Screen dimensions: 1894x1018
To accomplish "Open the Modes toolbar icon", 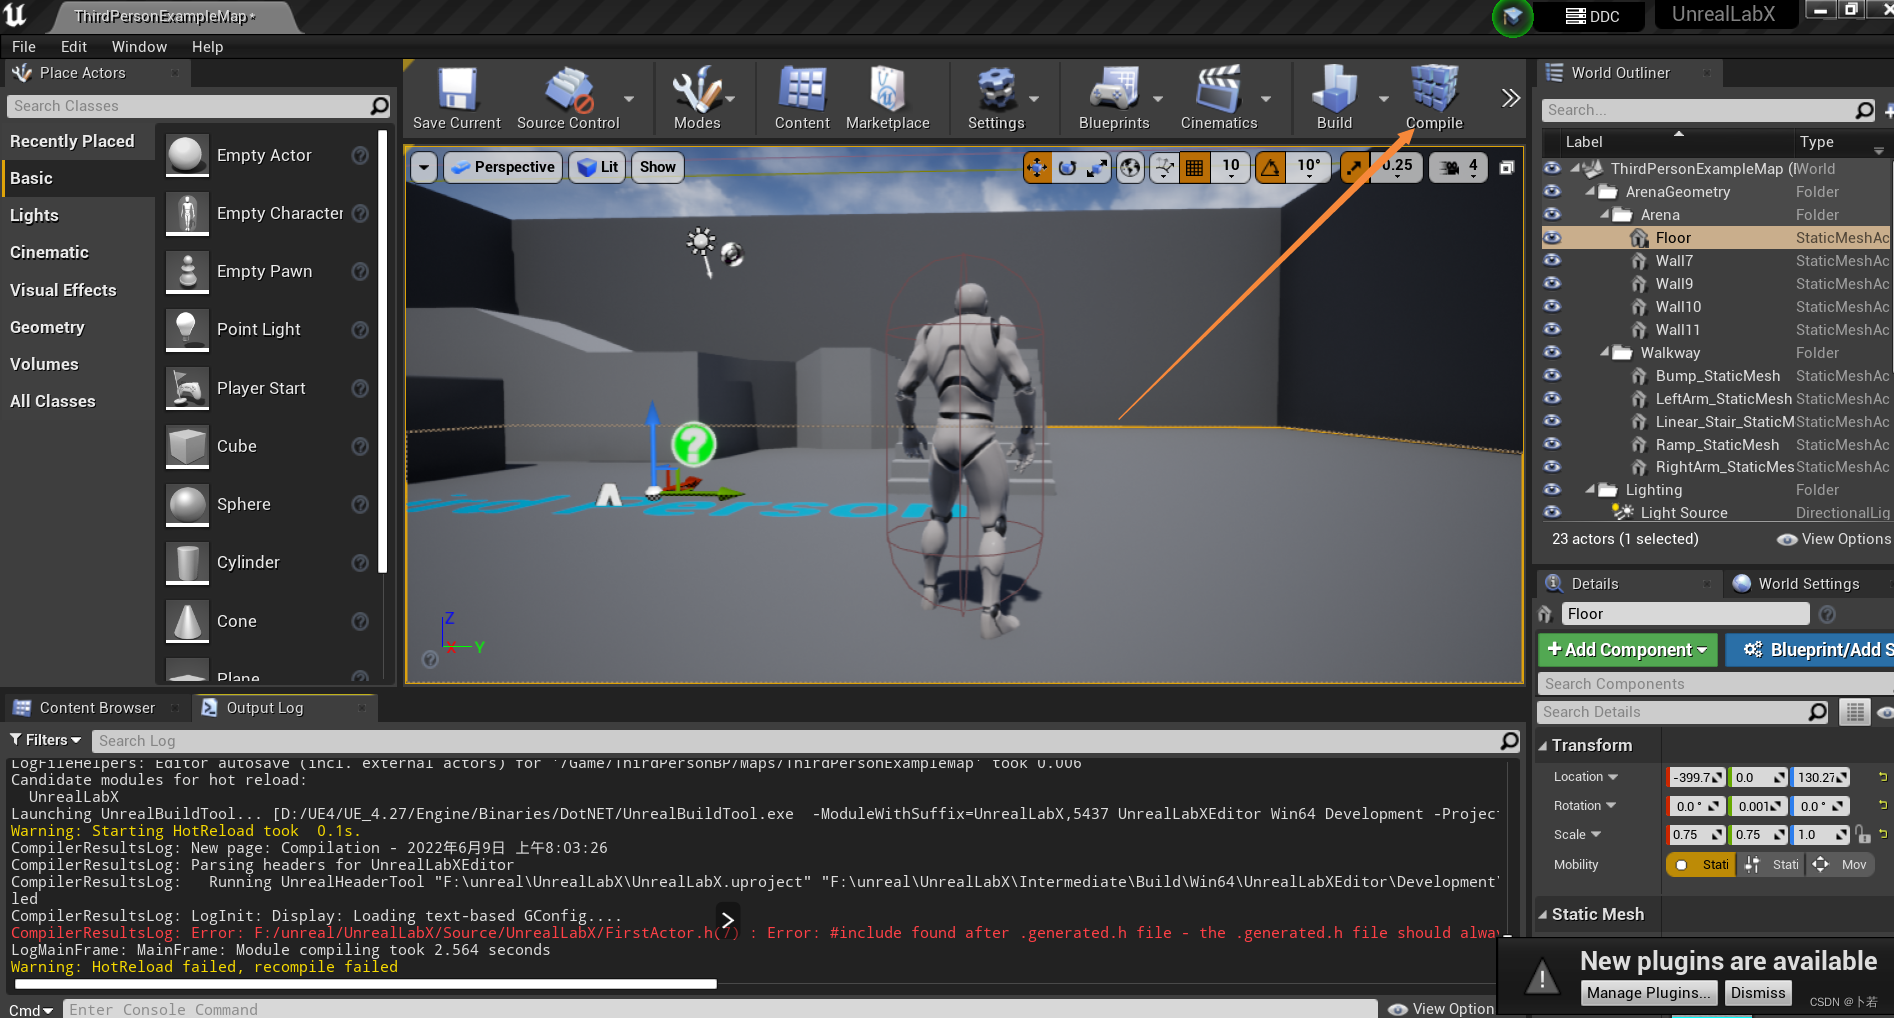I will coord(697,97).
